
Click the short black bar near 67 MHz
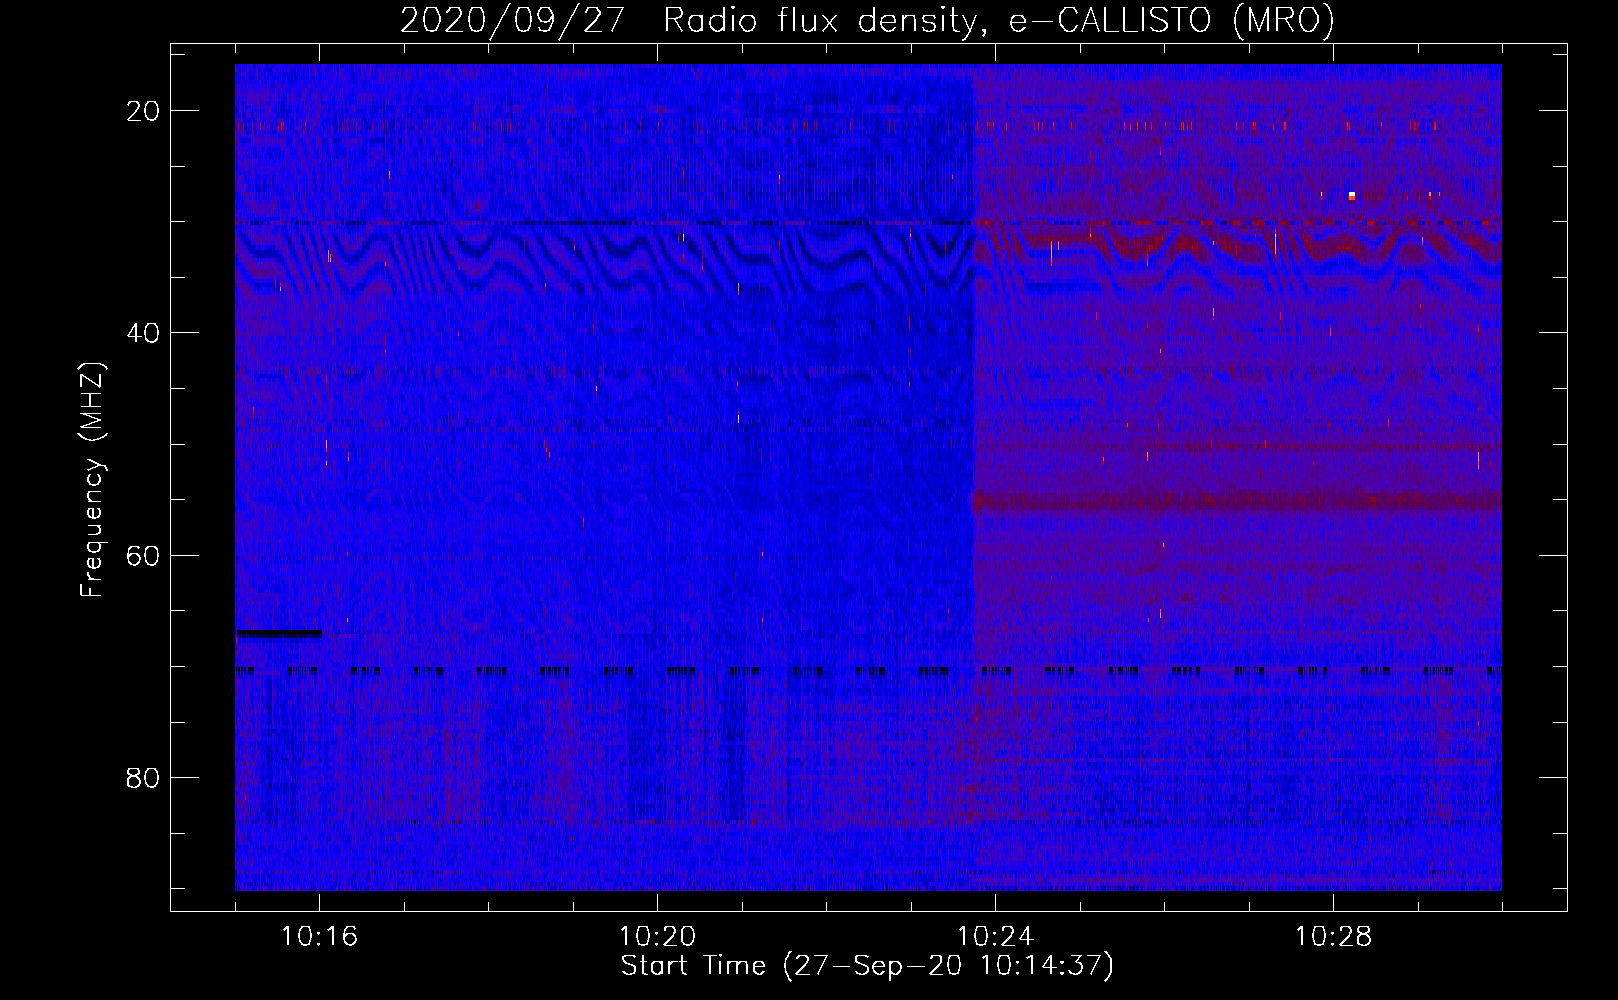pyautogui.click(x=279, y=633)
